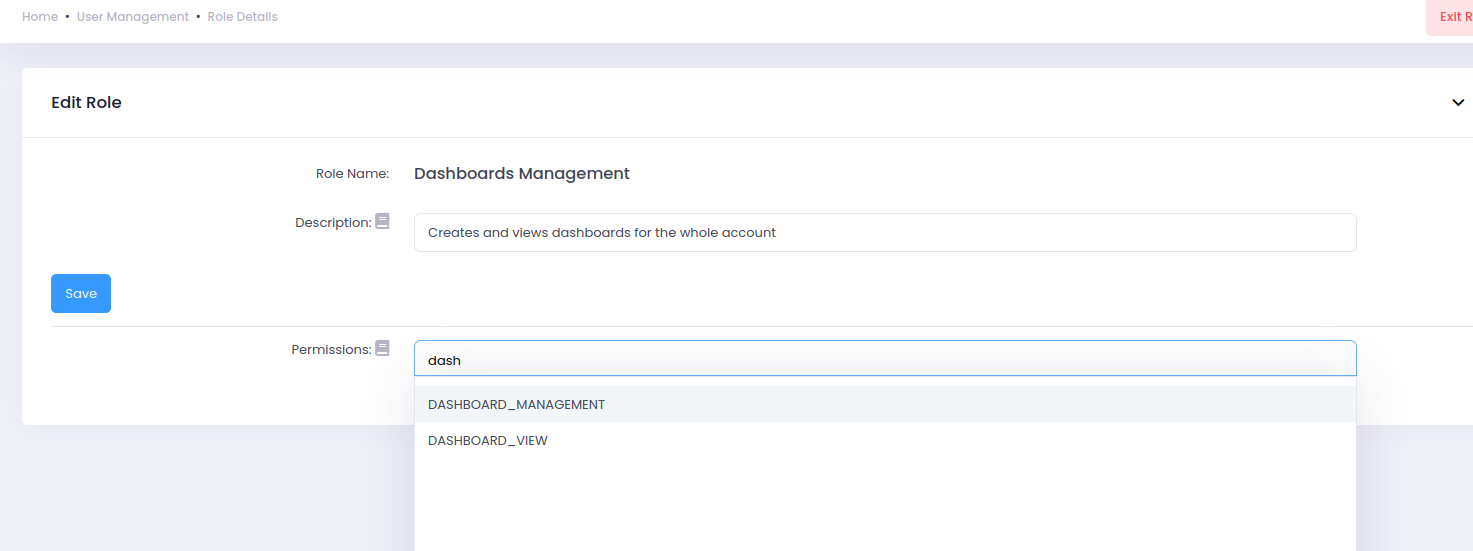
Task: Click the bullet separator after Home breadcrumb
Action: point(67,17)
